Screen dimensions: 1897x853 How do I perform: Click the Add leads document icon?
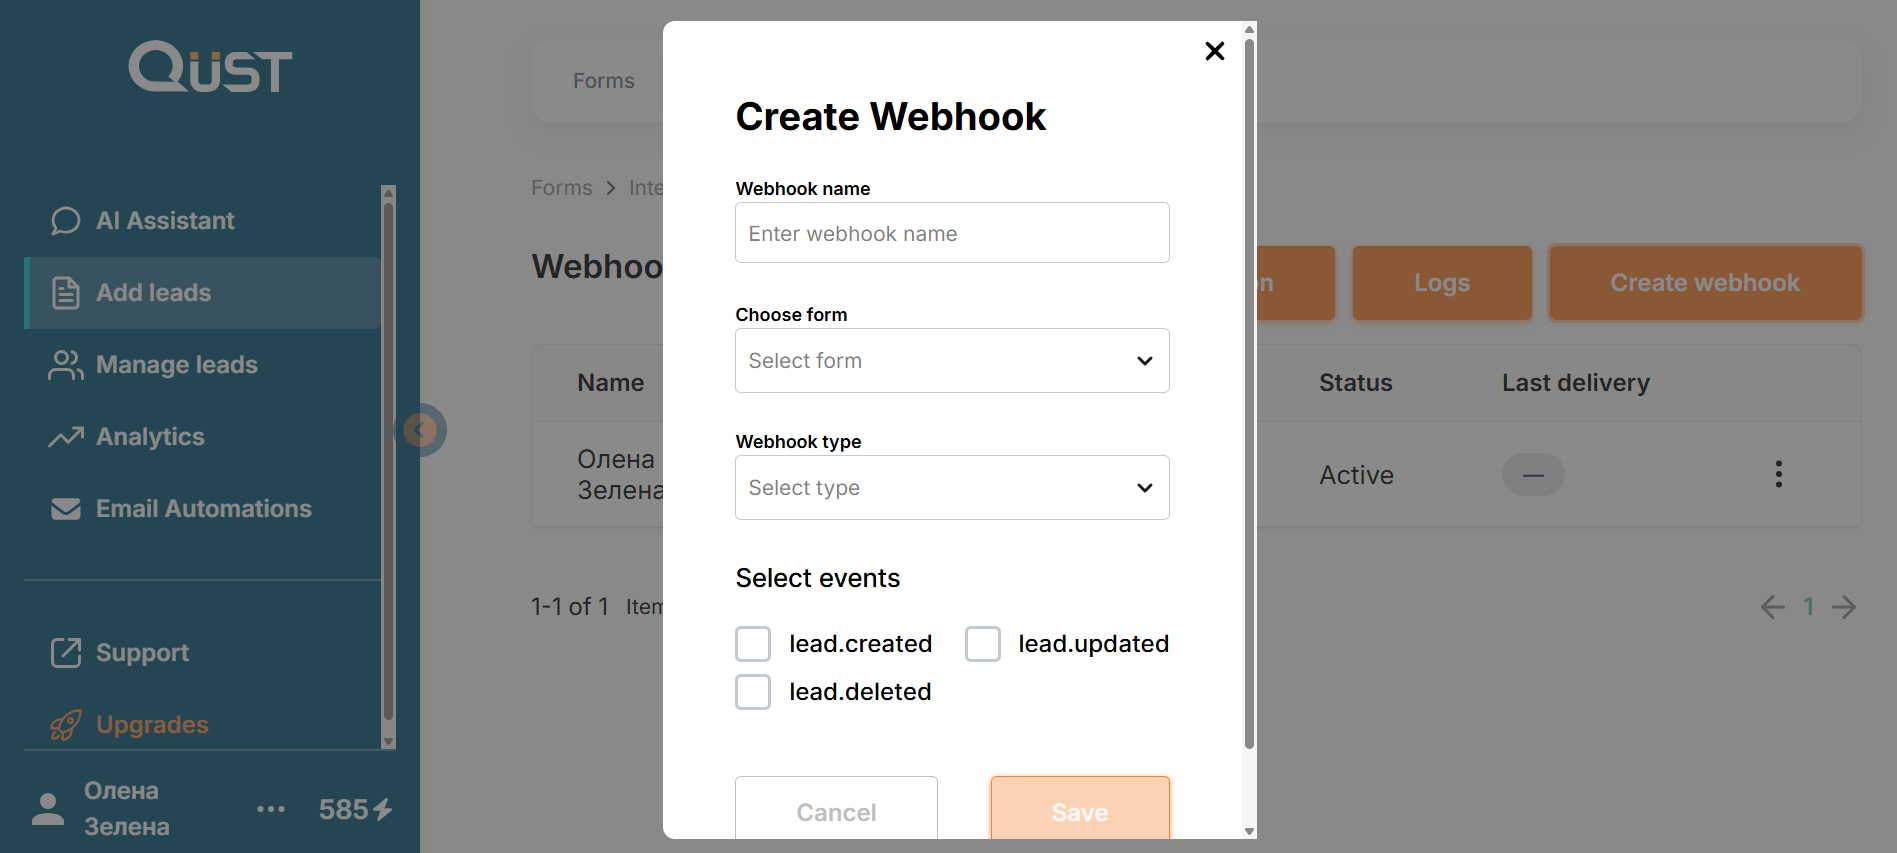66,293
